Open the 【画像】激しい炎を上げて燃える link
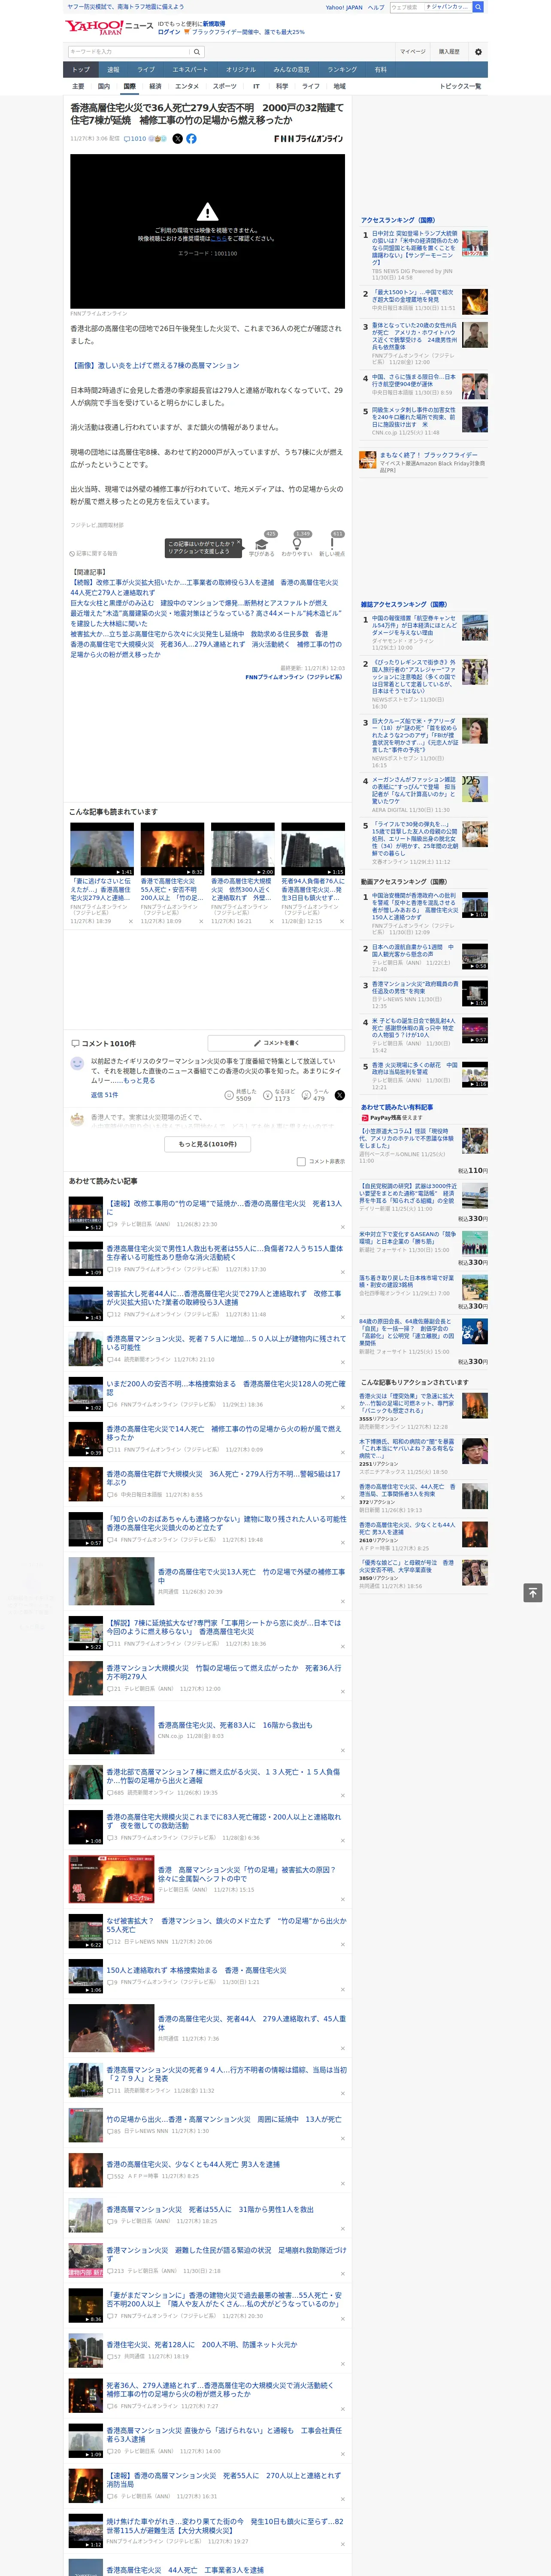 (x=155, y=365)
